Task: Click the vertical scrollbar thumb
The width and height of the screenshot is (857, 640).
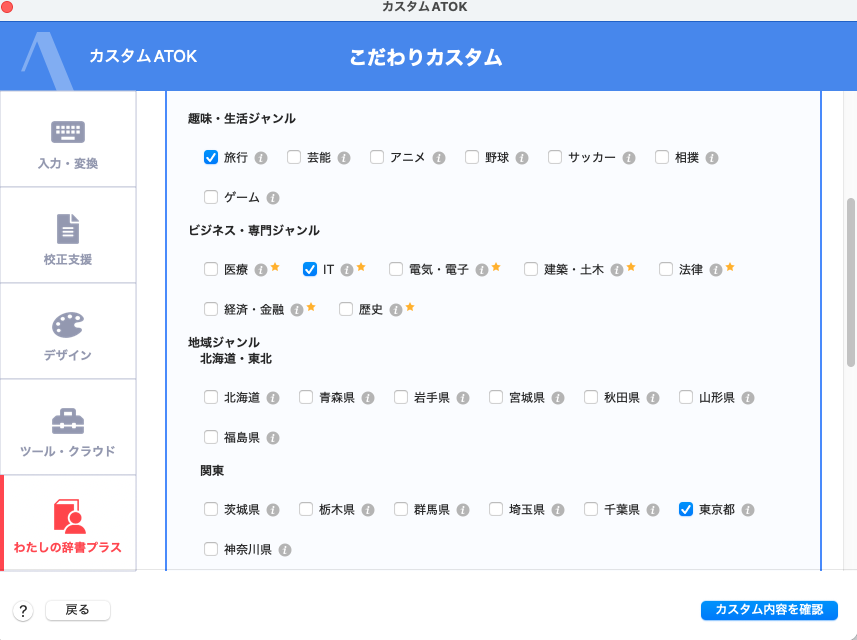Action: (x=850, y=282)
